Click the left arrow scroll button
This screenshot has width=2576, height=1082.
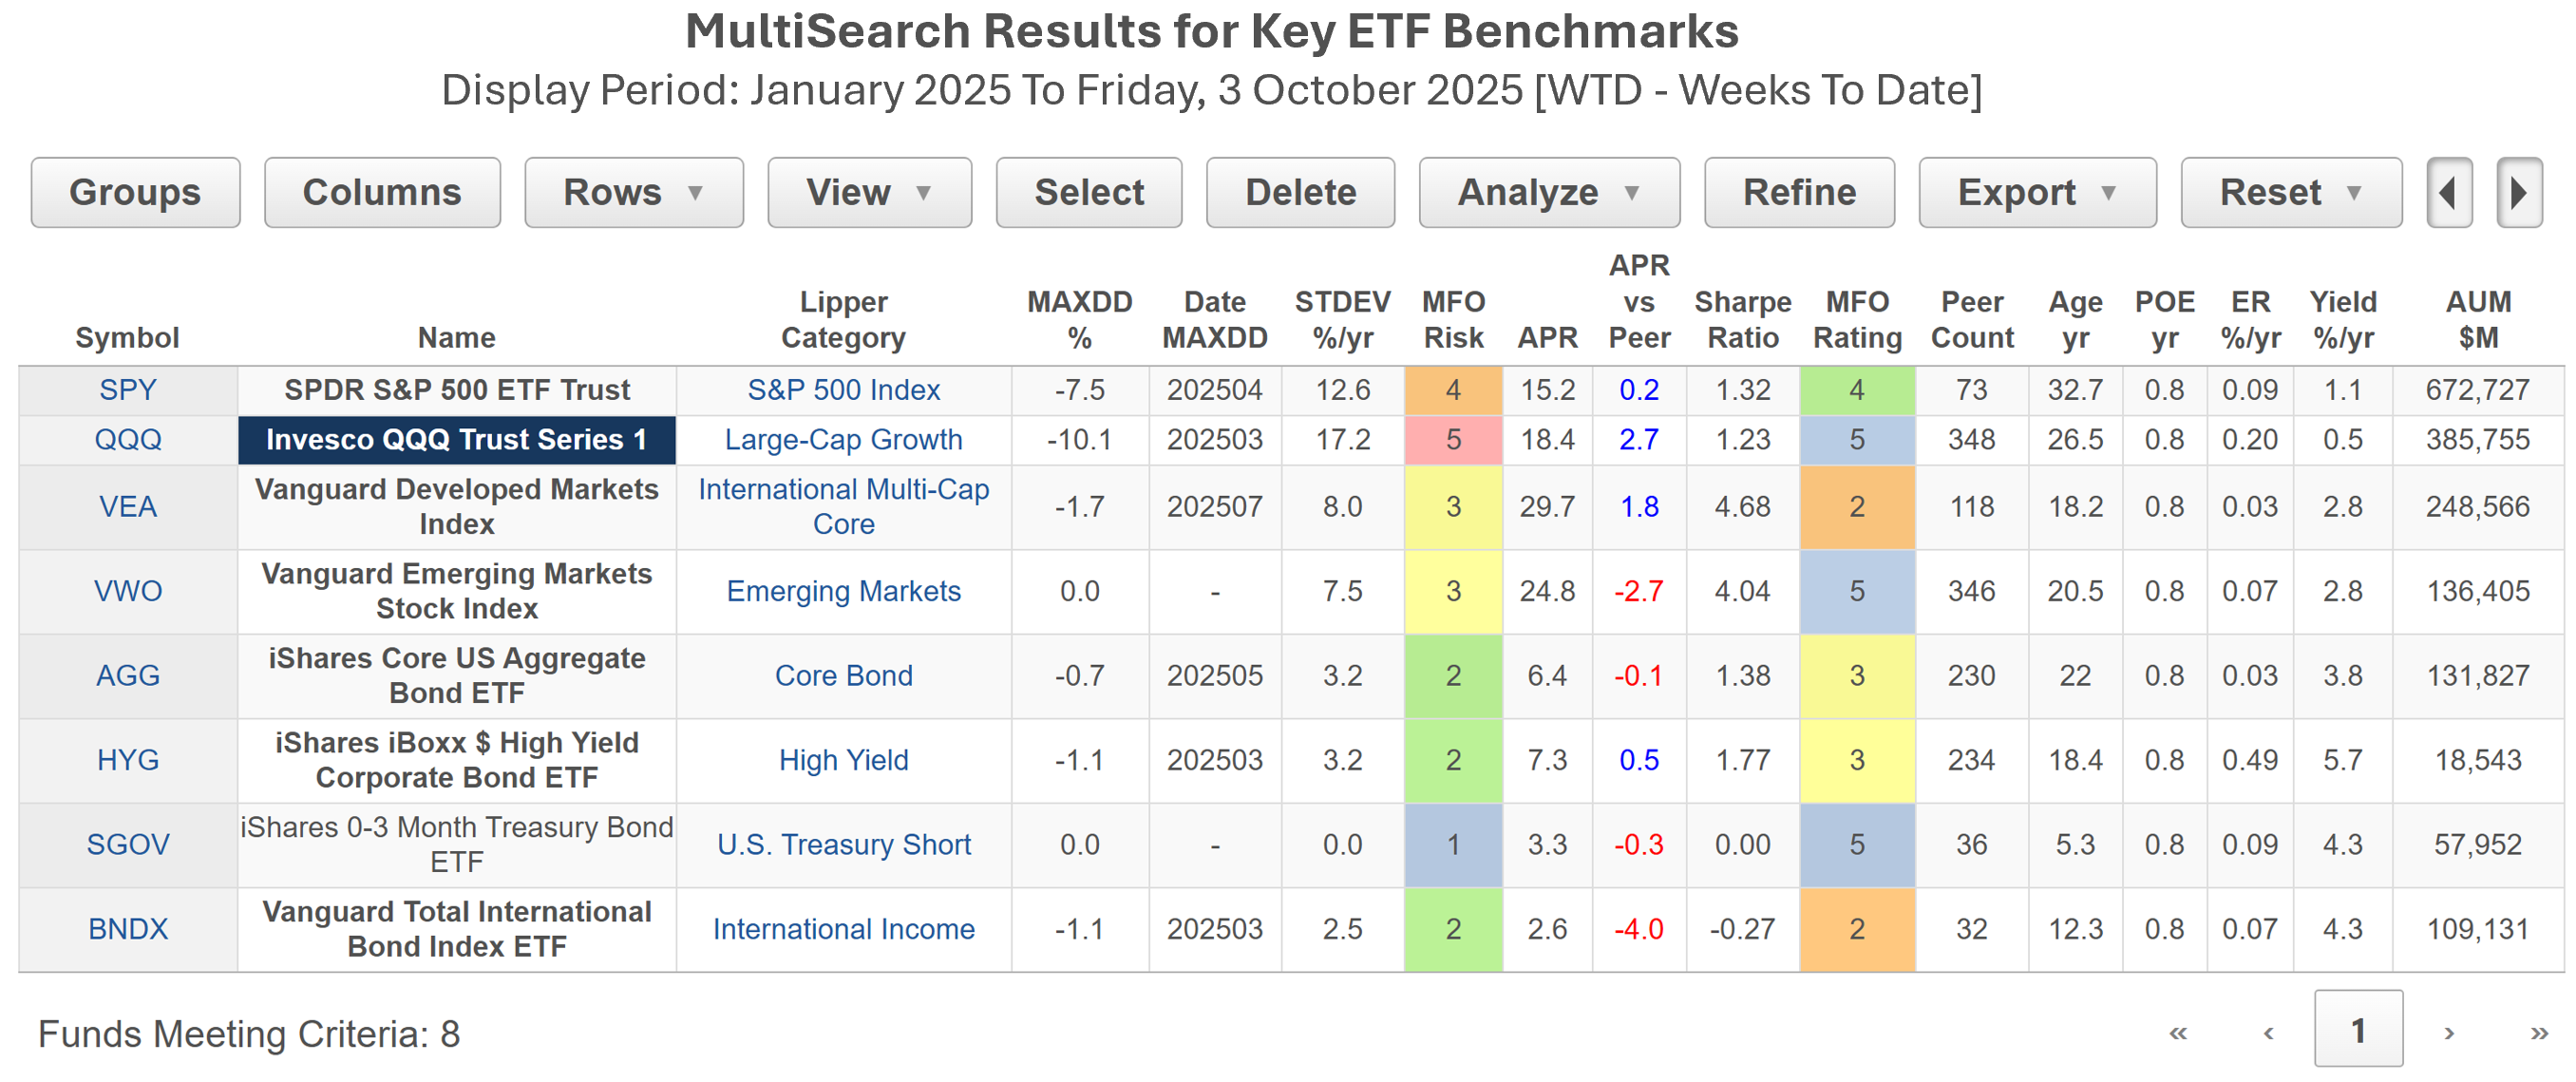2448,192
